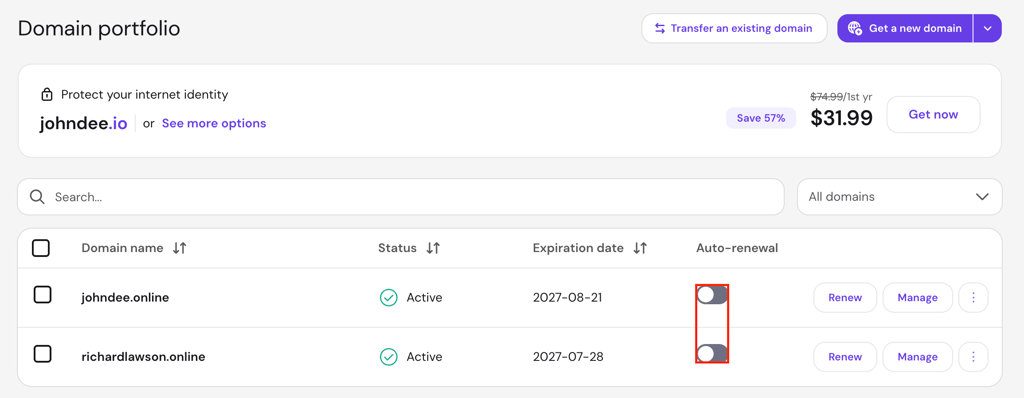This screenshot has width=1024, height=398.
Task: Click the johndee.io suggested domain text
Action: coord(84,123)
